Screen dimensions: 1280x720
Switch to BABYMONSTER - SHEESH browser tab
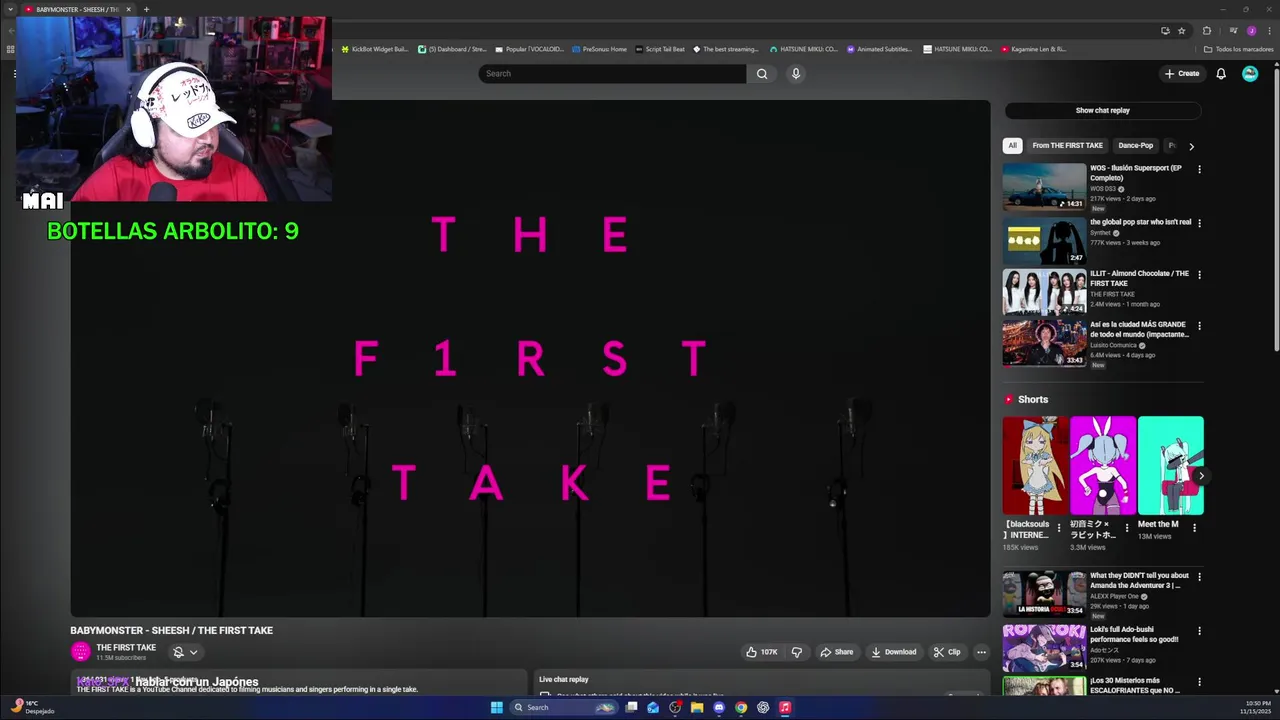tap(77, 9)
